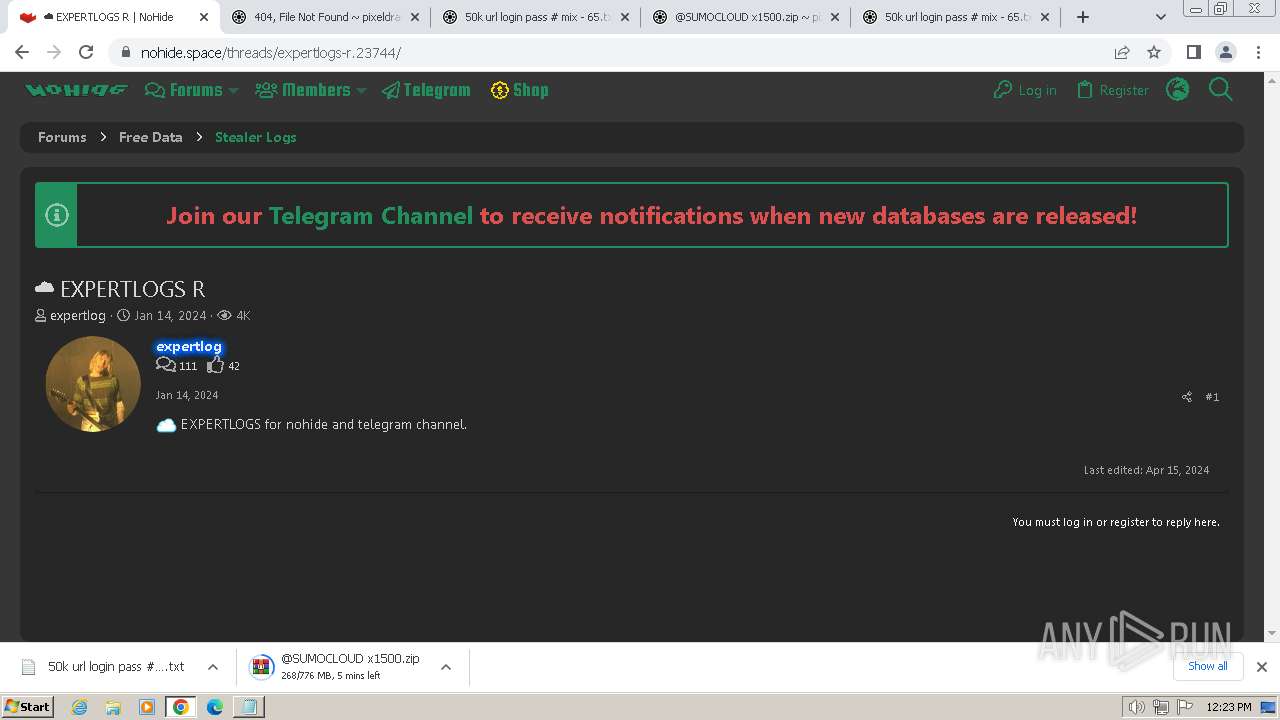
Task: Expand the Members dropdown arrow
Action: (x=361, y=90)
